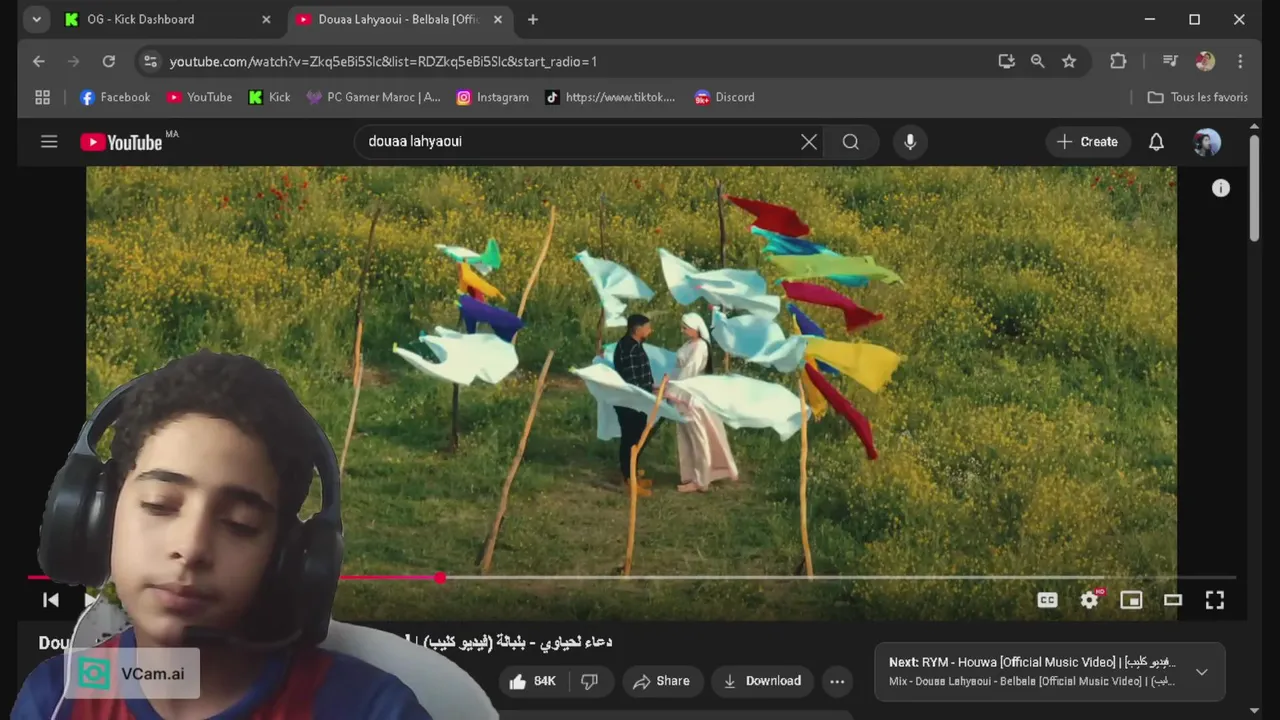Open the zoom magnifier in address bar
This screenshot has height=720, width=1280.
tap(1038, 61)
